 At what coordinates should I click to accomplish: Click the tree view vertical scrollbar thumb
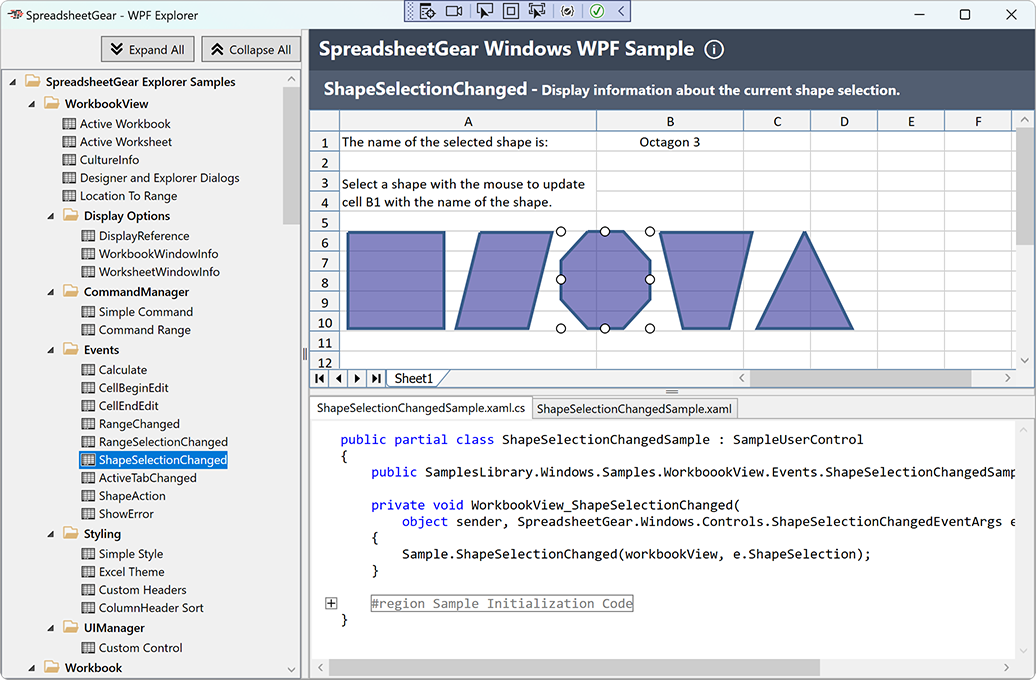(x=291, y=155)
